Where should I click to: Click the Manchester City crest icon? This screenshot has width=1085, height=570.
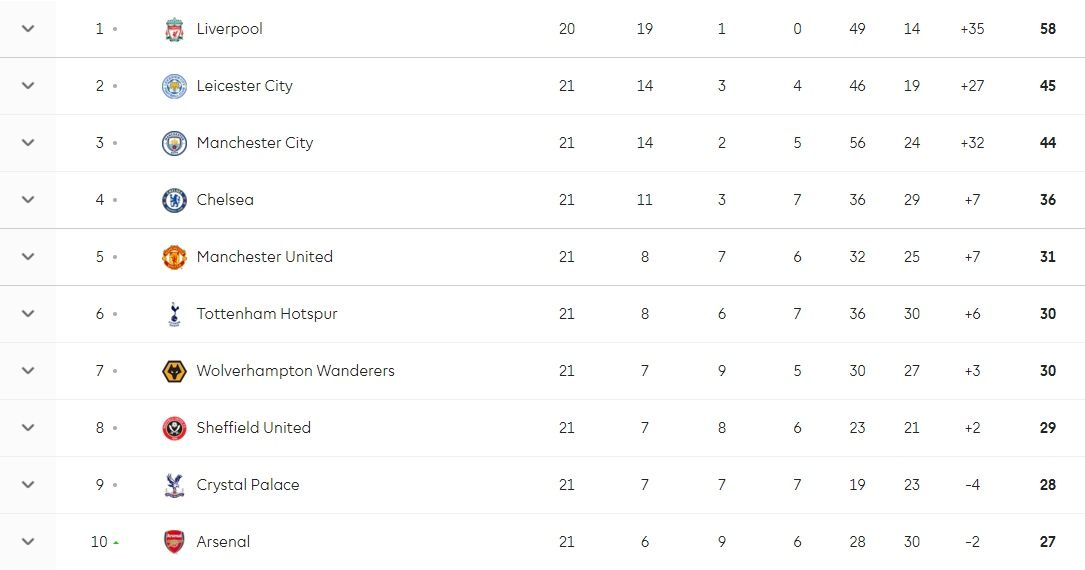[174, 144]
